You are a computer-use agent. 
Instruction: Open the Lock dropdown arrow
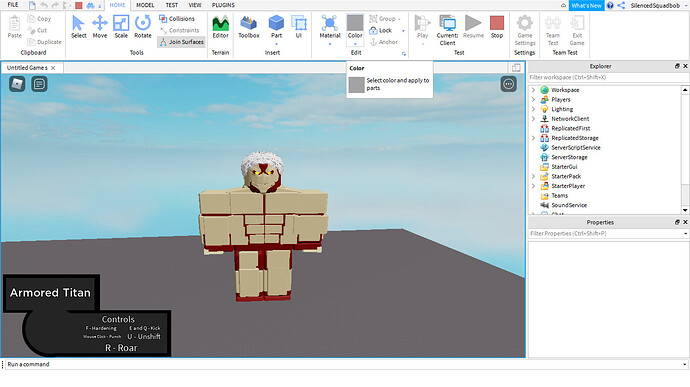pyautogui.click(x=403, y=31)
